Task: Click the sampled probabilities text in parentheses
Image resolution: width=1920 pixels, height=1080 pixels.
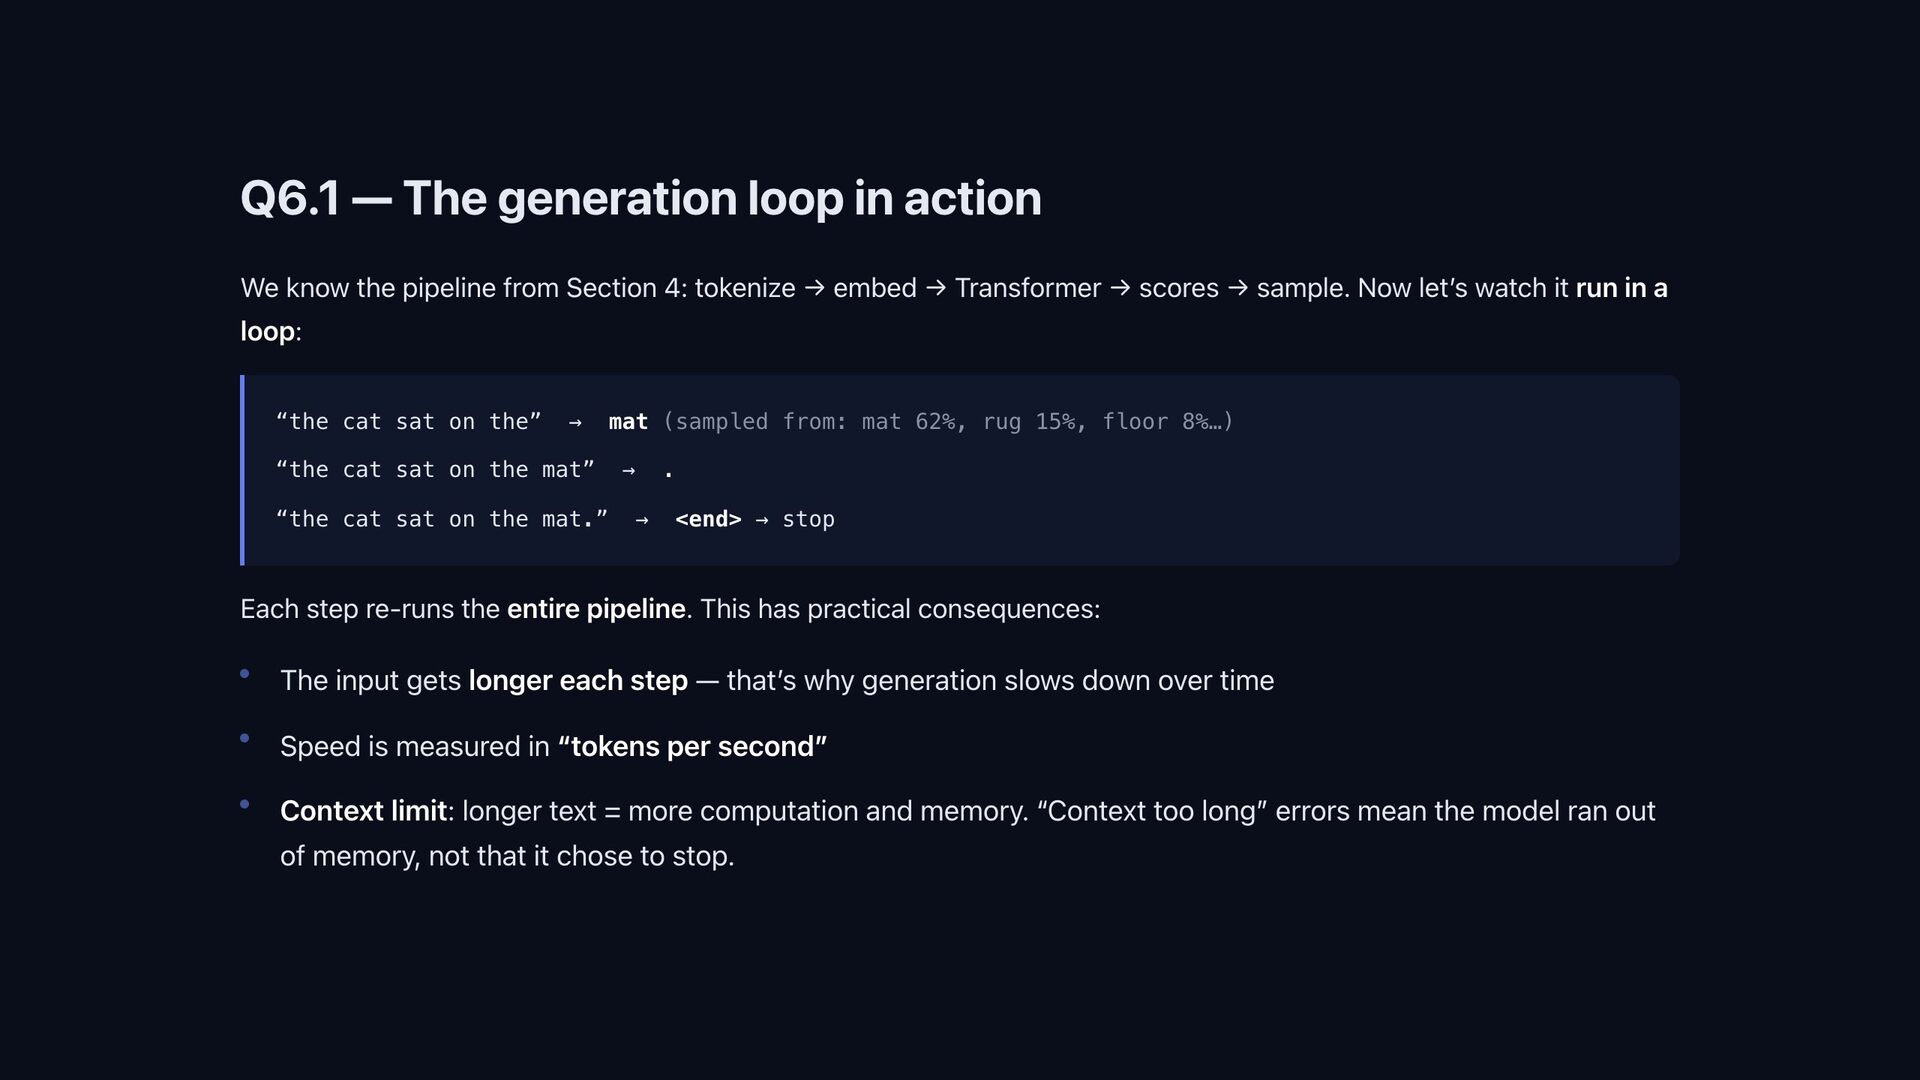Action: tap(948, 422)
